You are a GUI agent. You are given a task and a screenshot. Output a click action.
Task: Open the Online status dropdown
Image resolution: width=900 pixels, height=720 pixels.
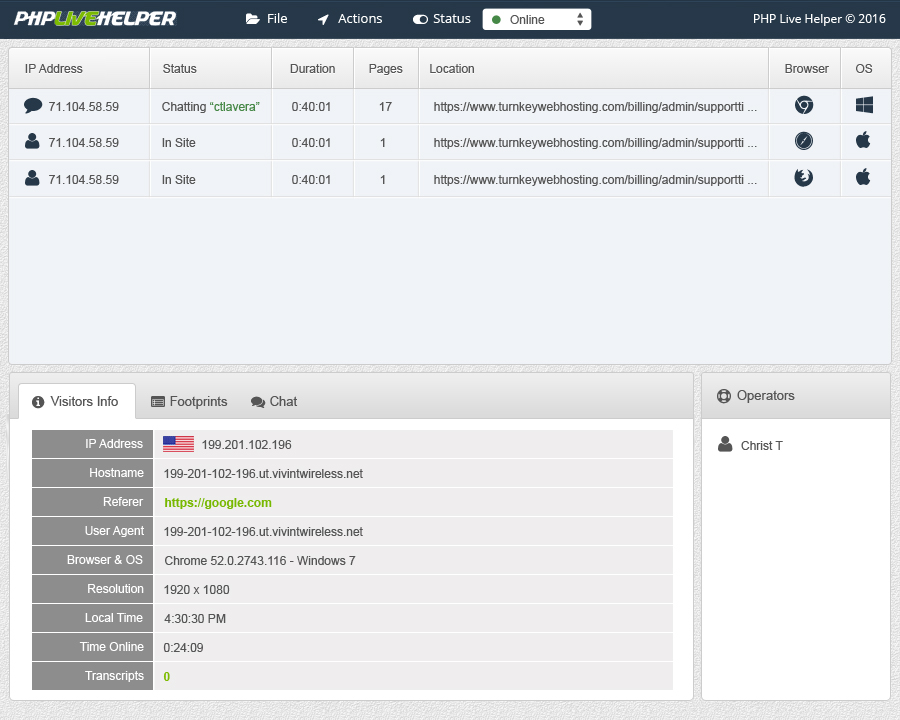pyautogui.click(x=537, y=19)
